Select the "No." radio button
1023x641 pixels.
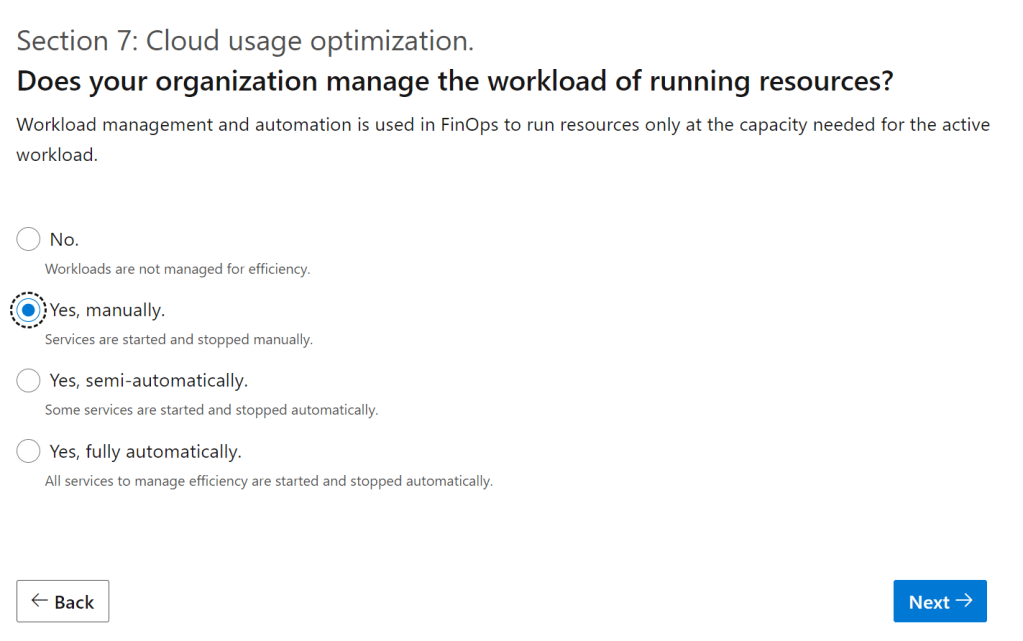tap(29, 240)
